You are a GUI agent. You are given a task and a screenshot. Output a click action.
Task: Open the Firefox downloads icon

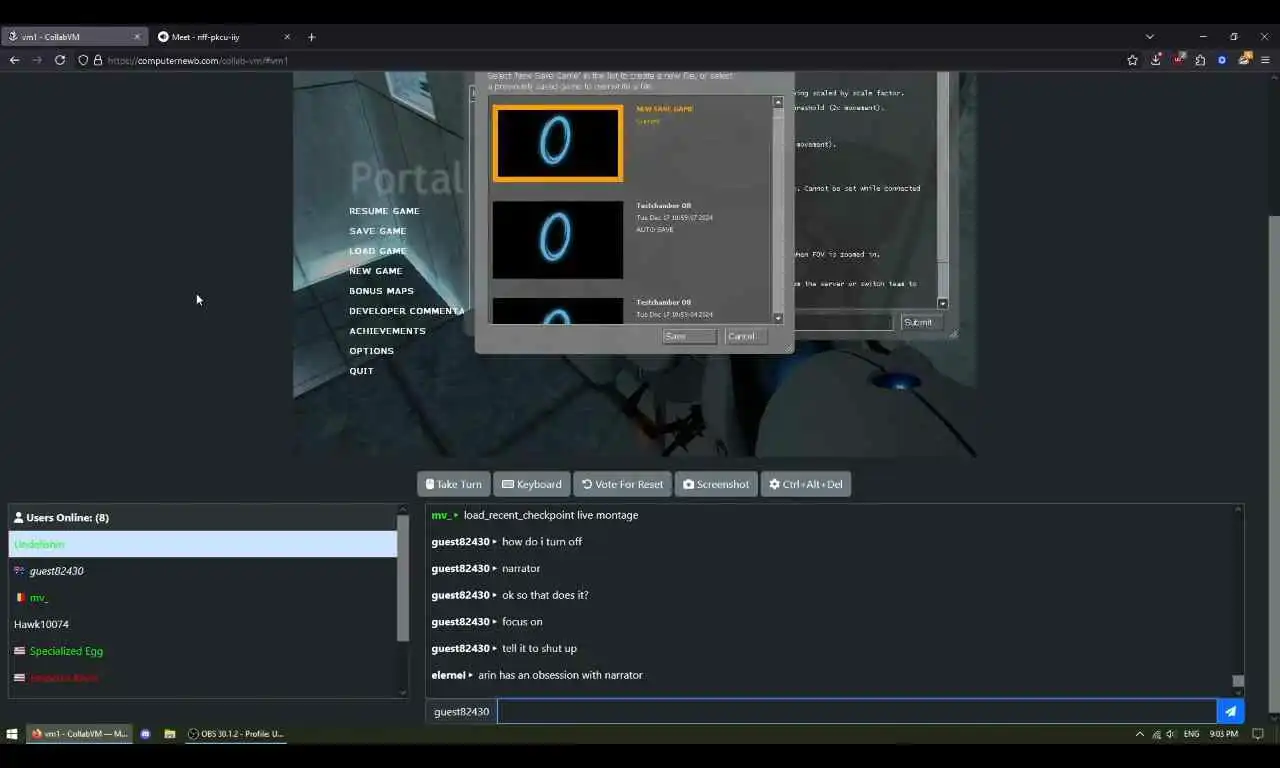(x=1156, y=60)
